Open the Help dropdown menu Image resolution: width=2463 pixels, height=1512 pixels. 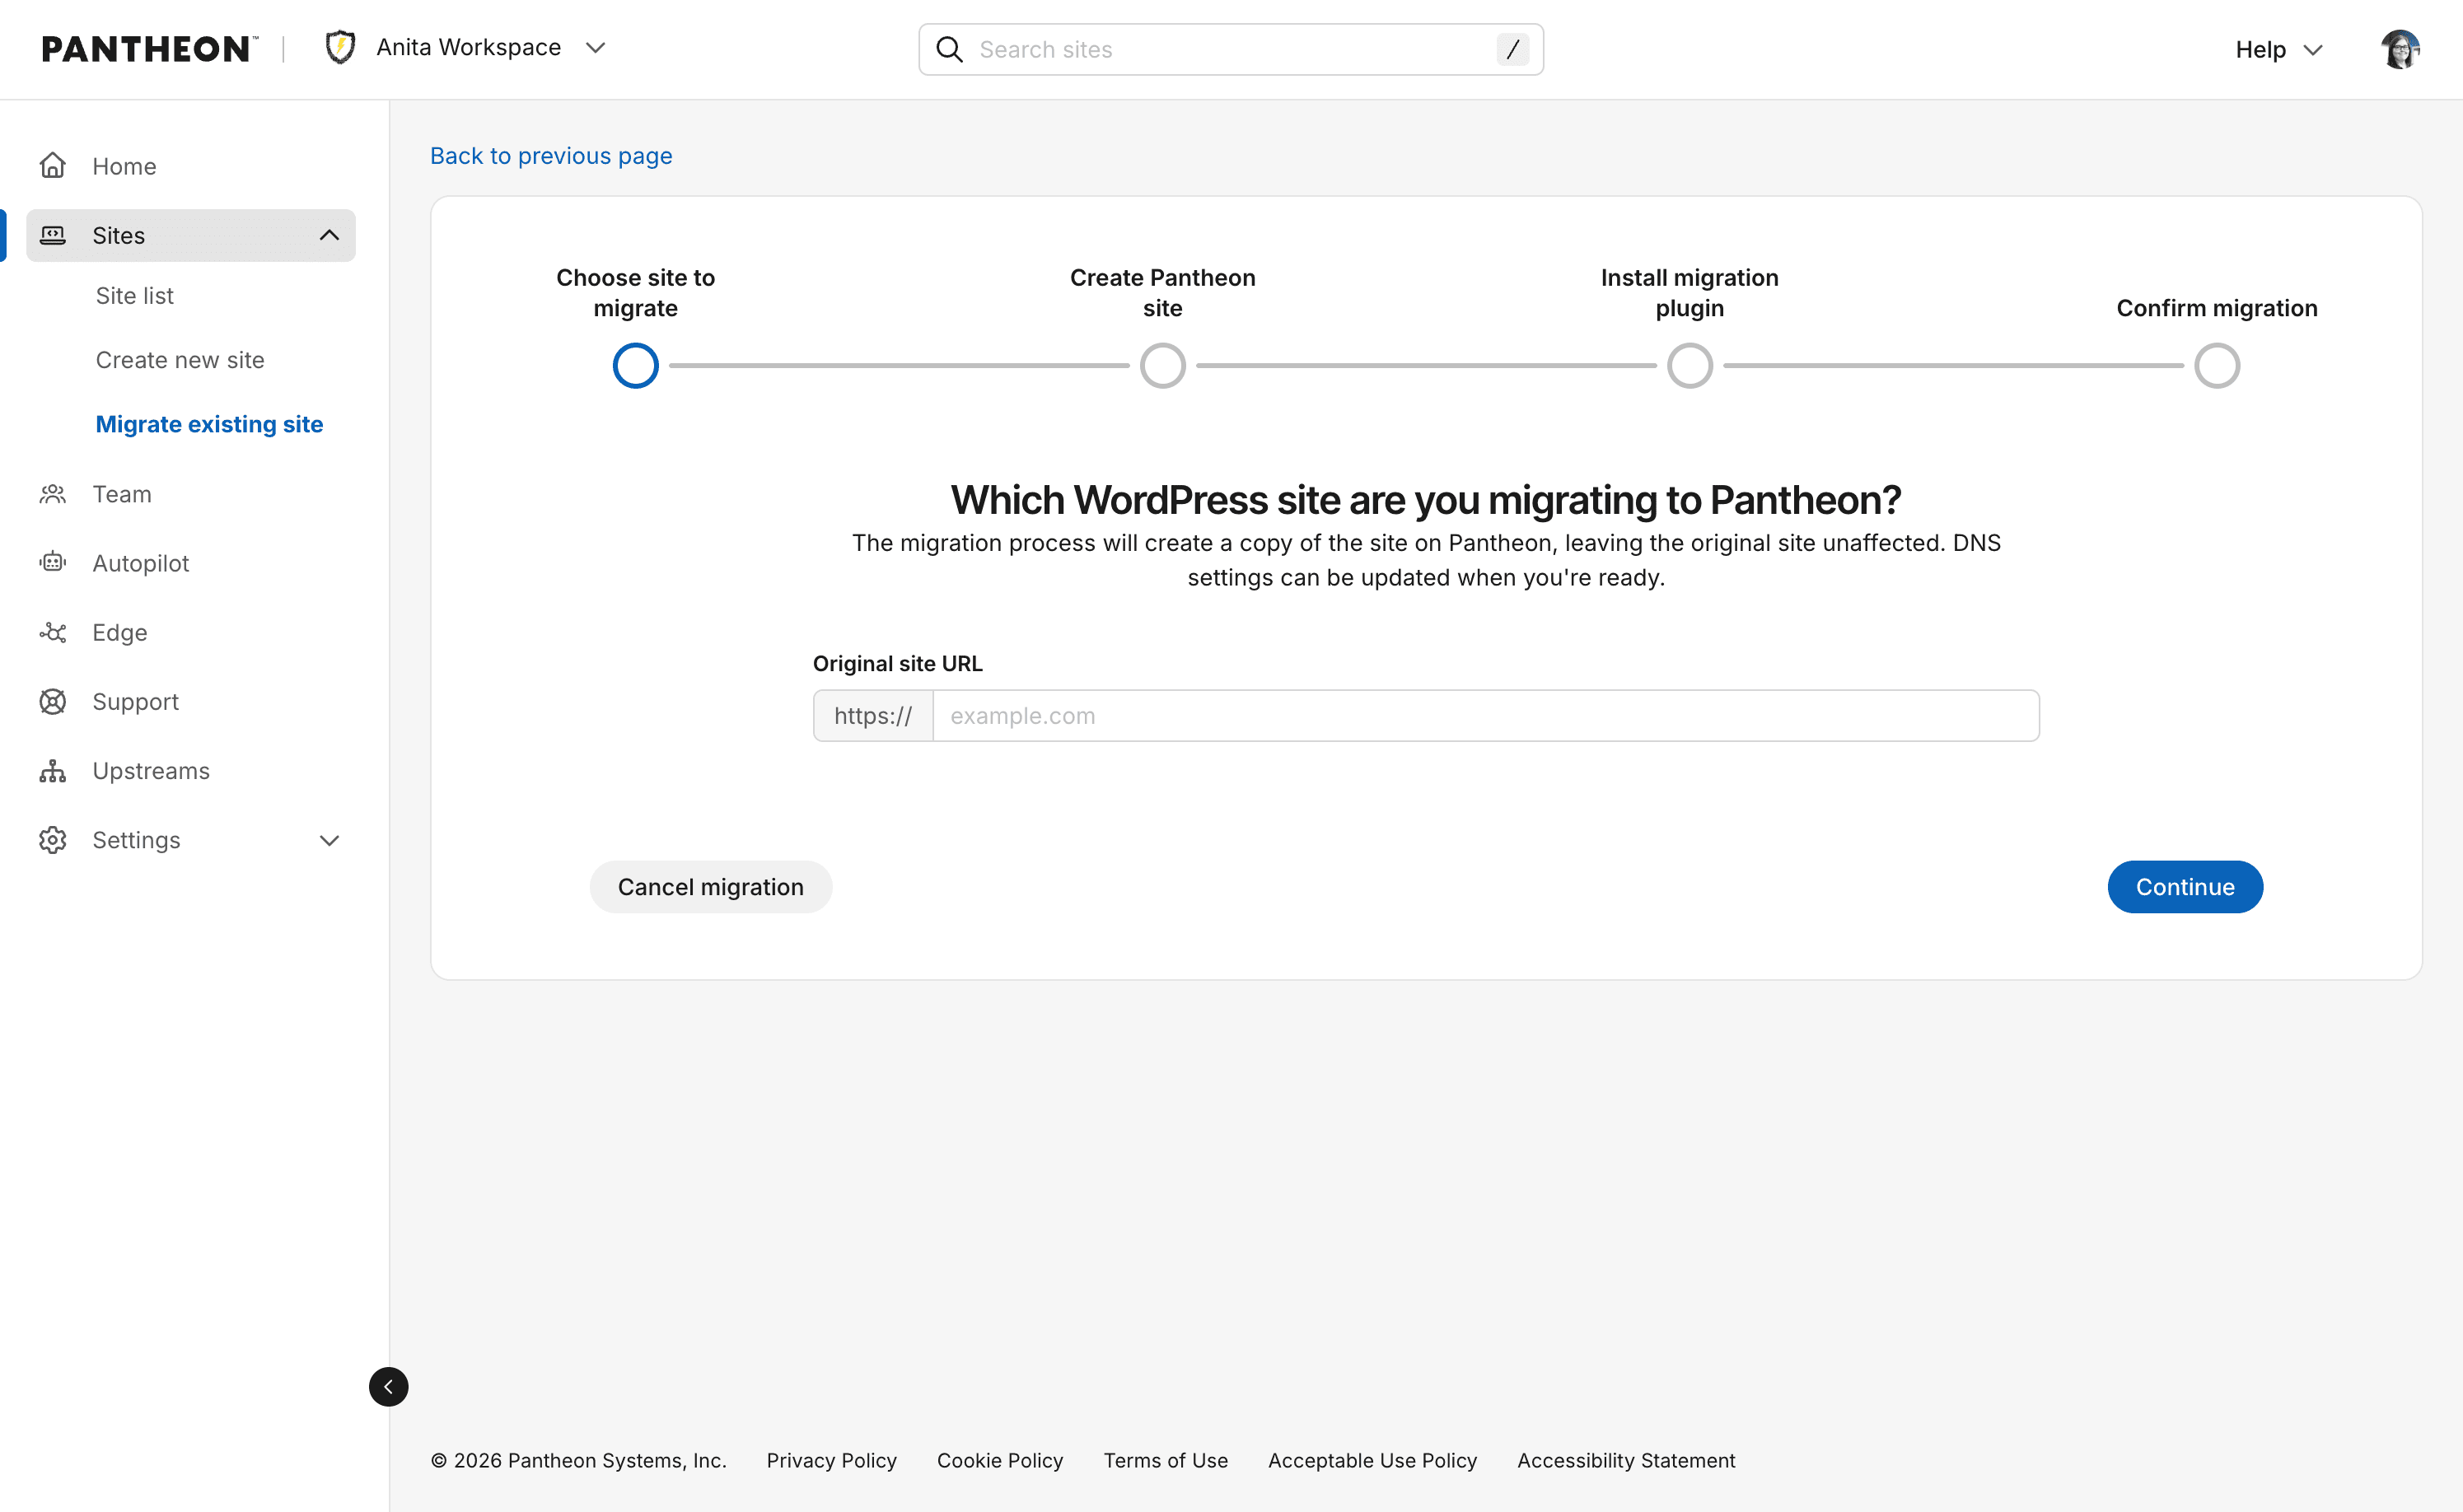(x=2278, y=49)
